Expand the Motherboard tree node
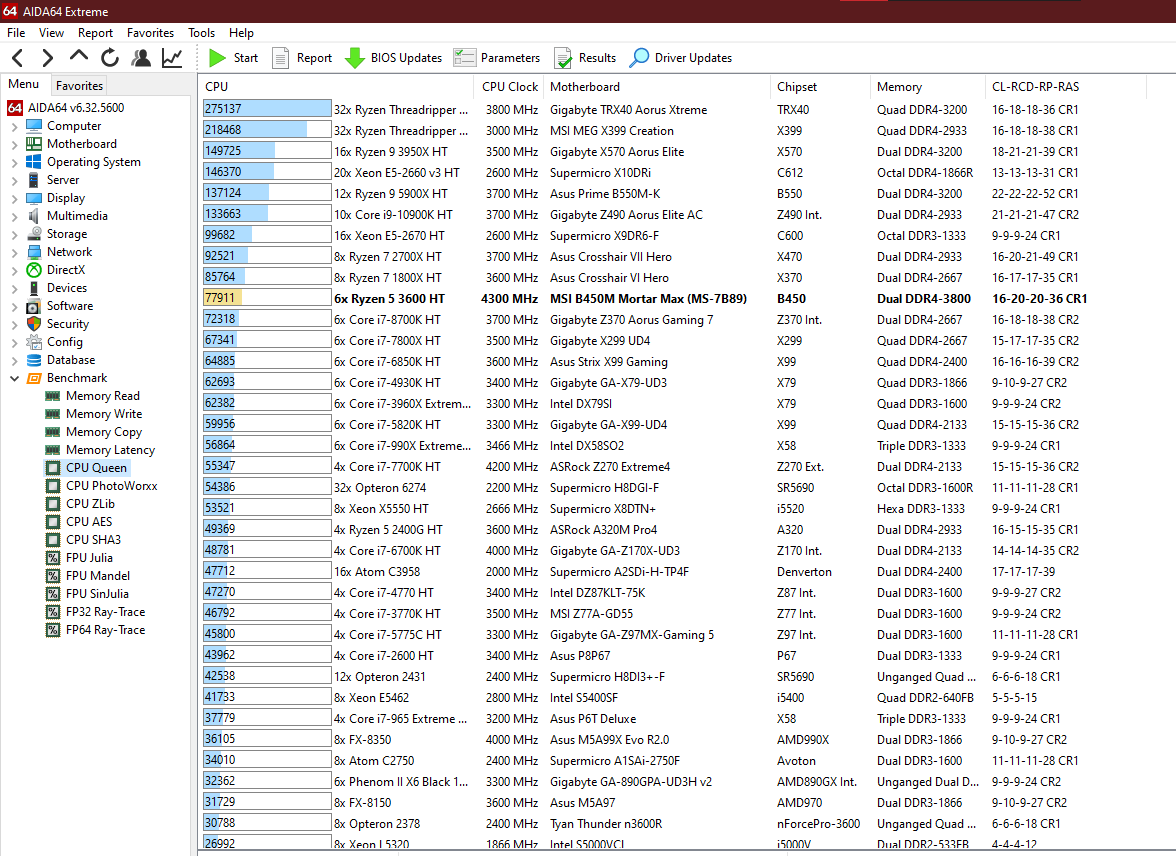Image resolution: width=1176 pixels, height=856 pixels. tap(14, 145)
